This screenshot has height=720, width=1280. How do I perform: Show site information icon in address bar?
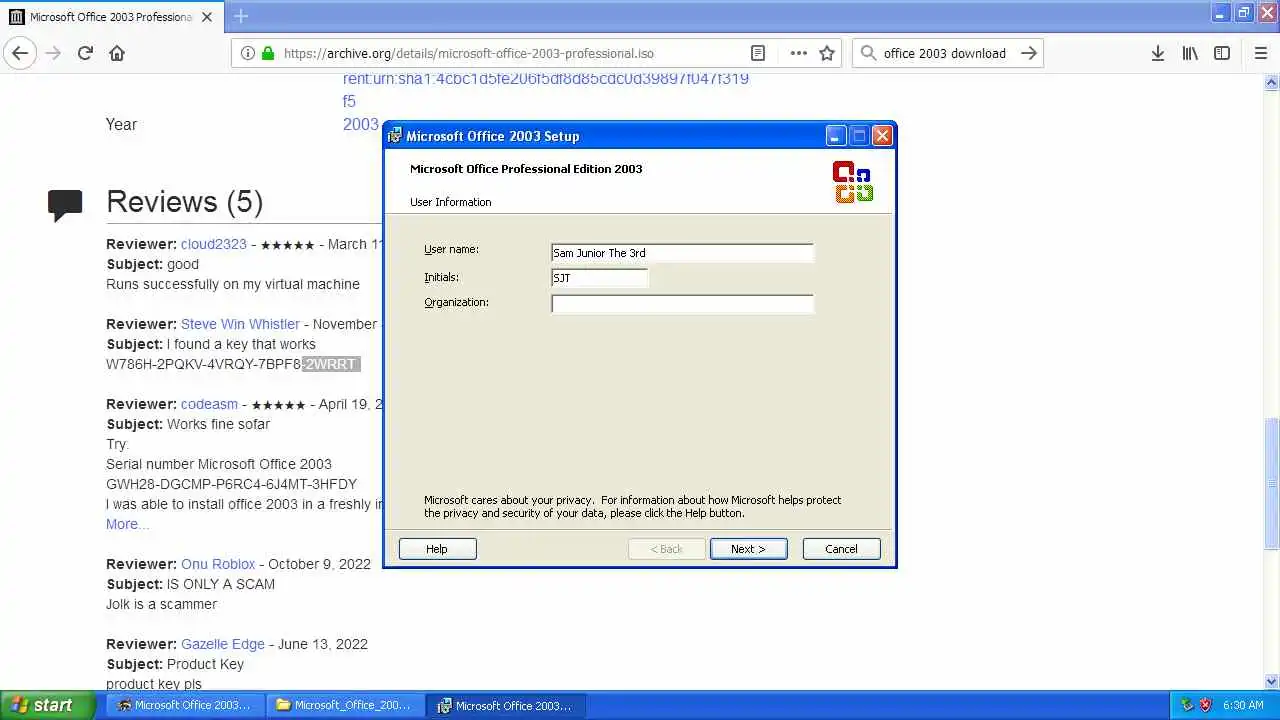click(247, 53)
